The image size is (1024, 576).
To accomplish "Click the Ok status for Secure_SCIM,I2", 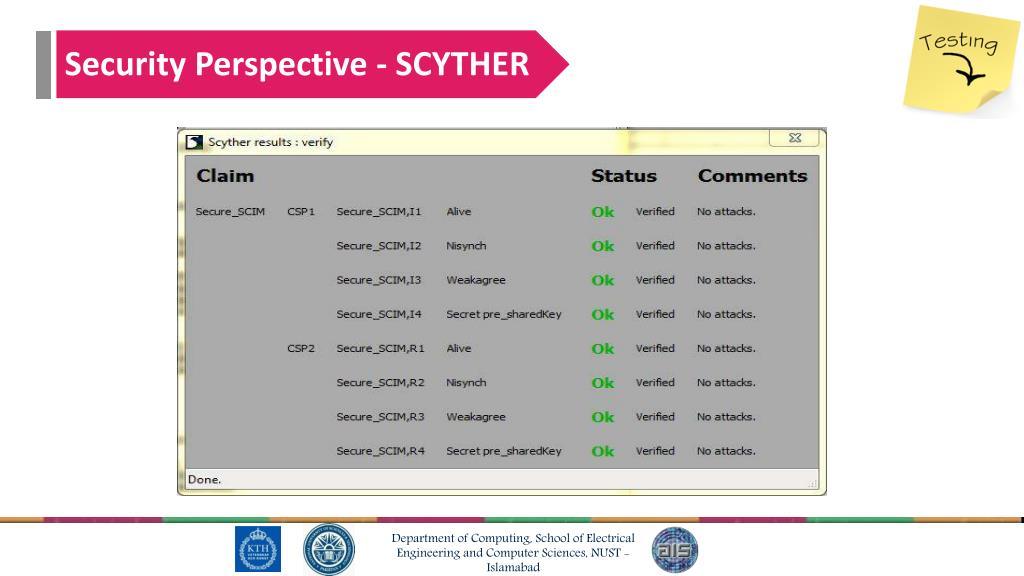I will click(x=603, y=246).
